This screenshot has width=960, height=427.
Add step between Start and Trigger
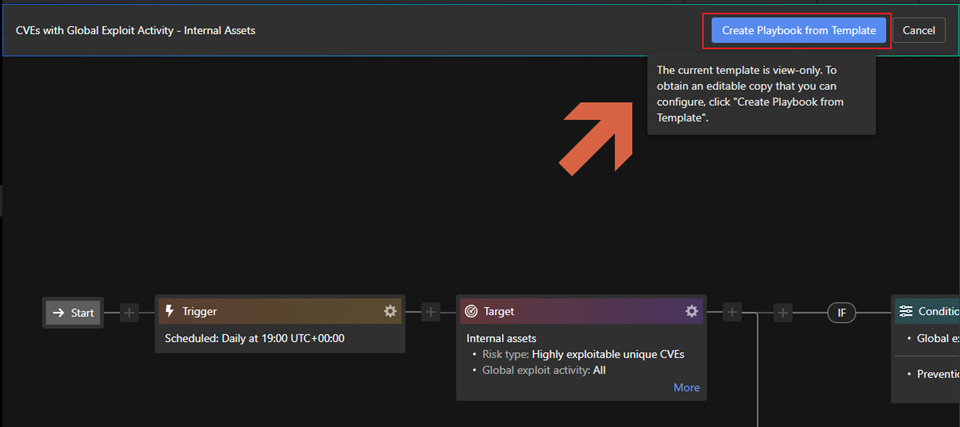point(130,313)
